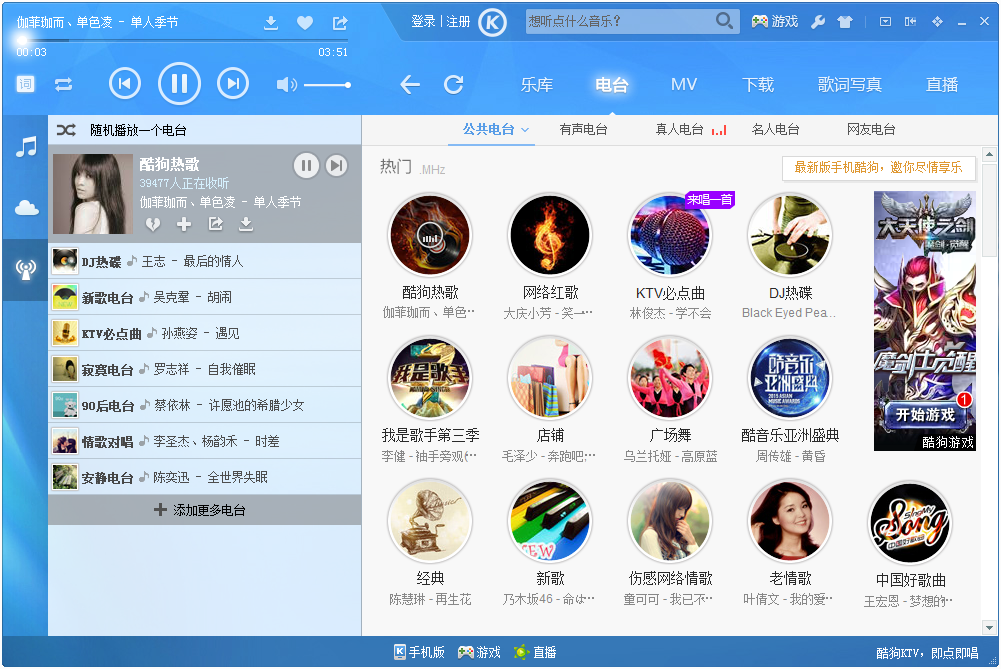Click 添加更多电台 button
The image size is (1001, 669).
click(x=204, y=510)
